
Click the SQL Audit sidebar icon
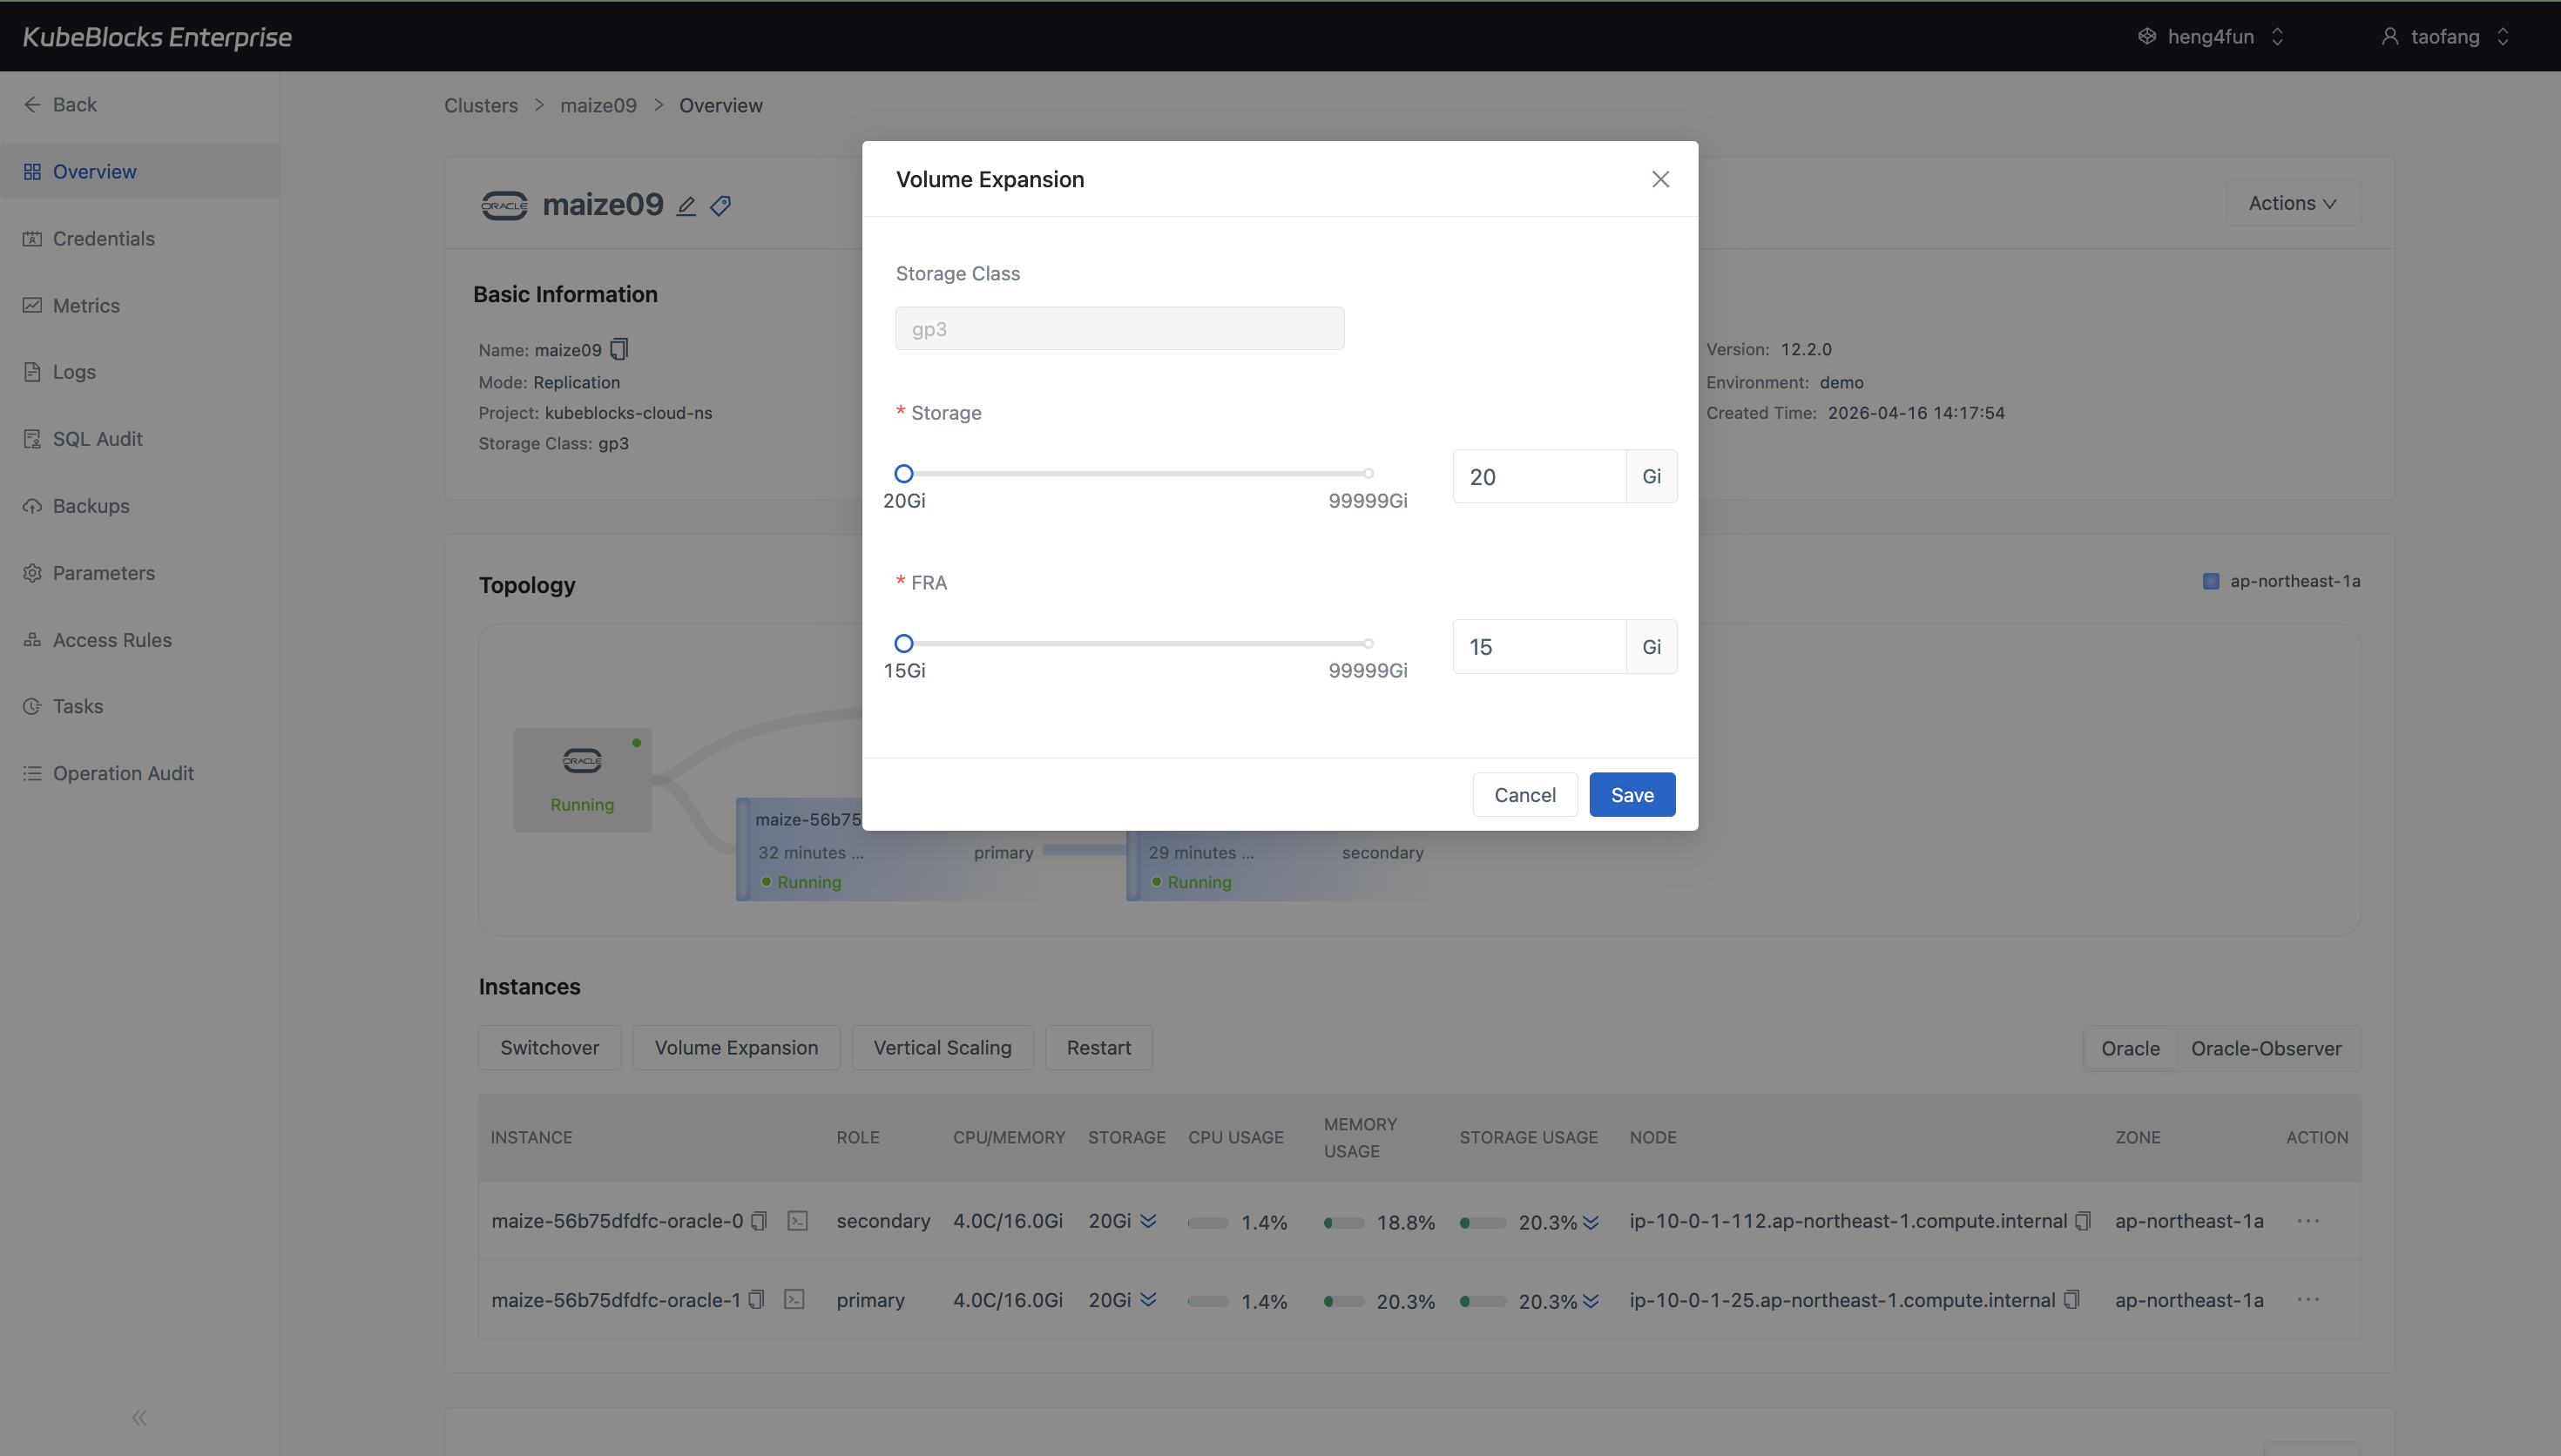(x=32, y=439)
